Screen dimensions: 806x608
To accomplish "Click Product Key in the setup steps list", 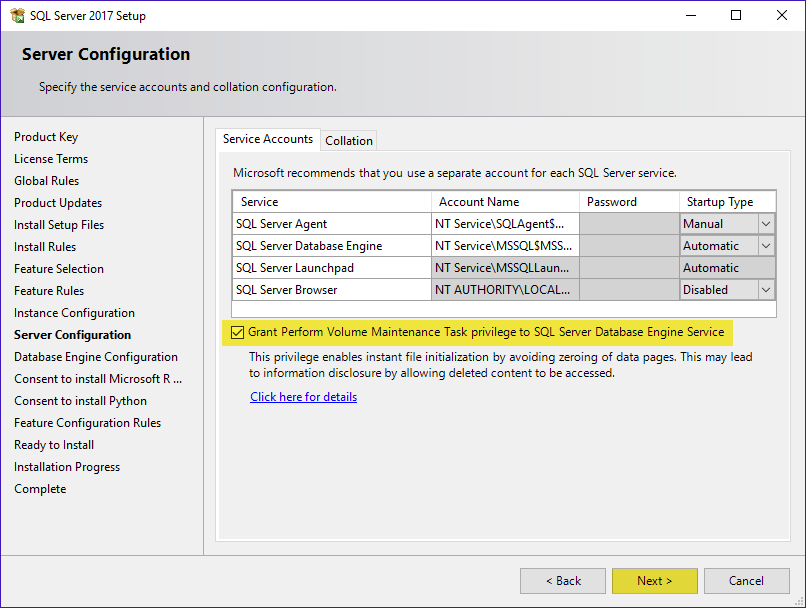I will point(46,137).
